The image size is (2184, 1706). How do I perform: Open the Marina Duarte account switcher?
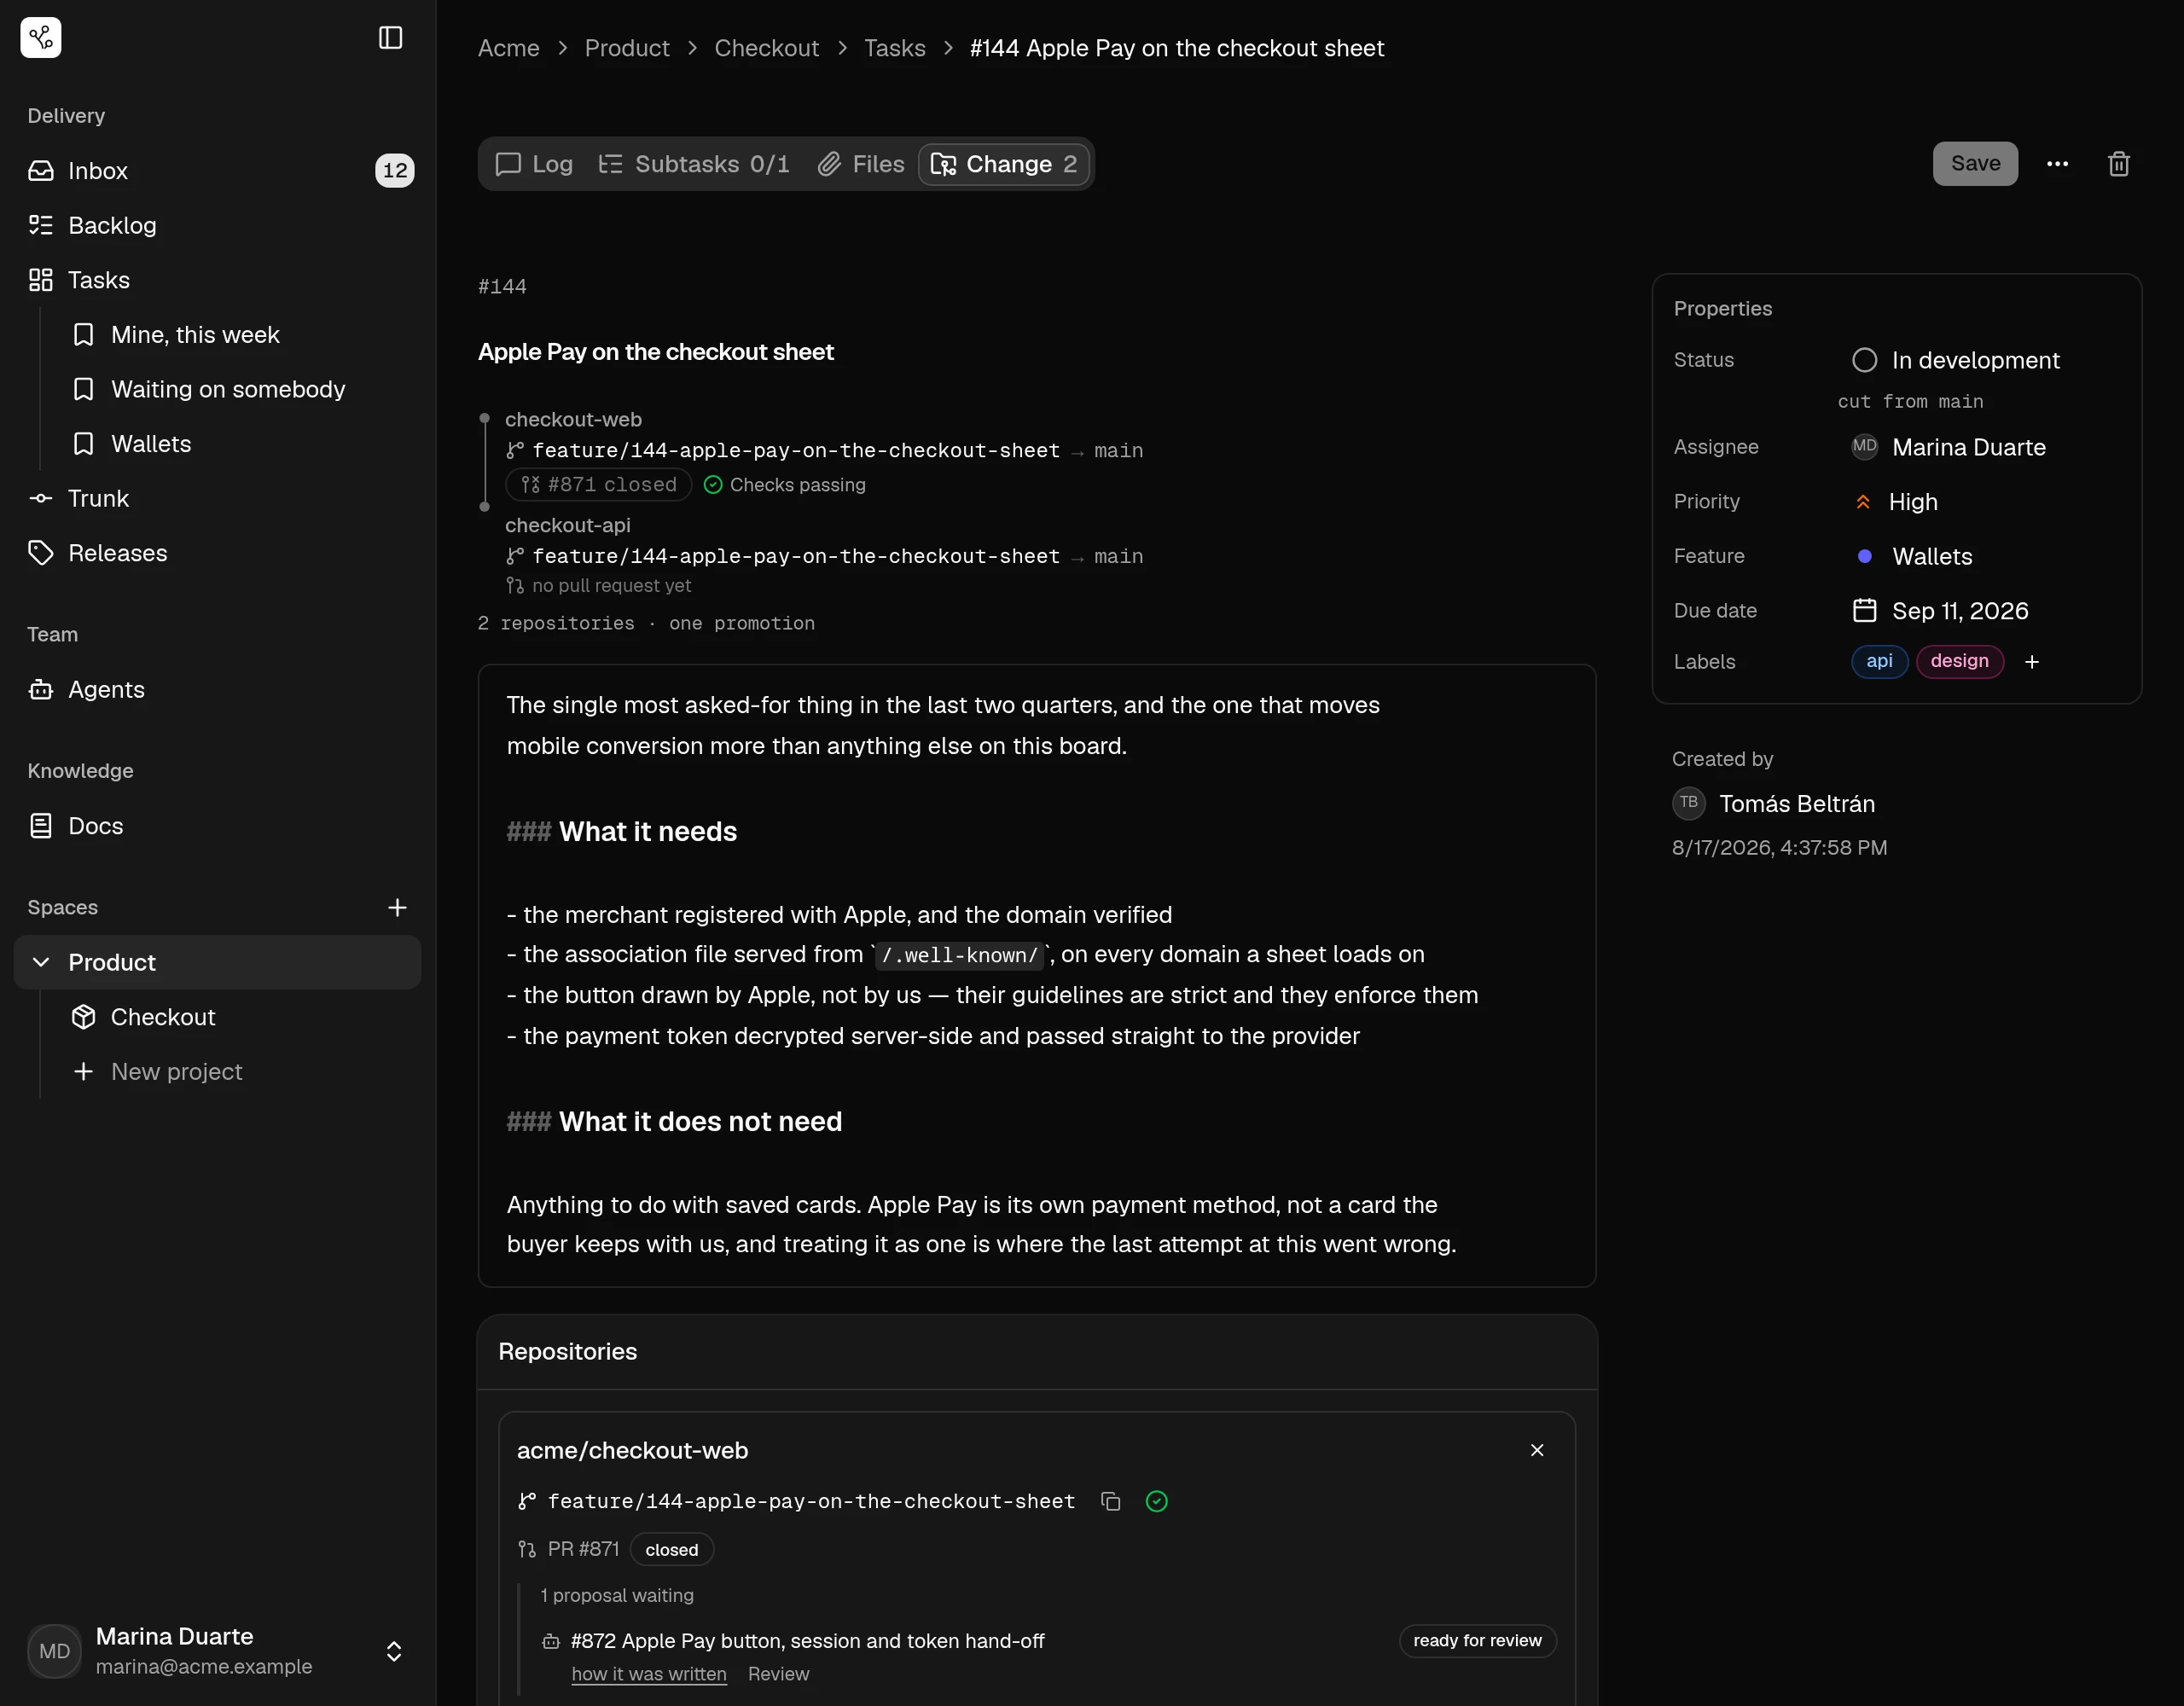(x=394, y=1651)
